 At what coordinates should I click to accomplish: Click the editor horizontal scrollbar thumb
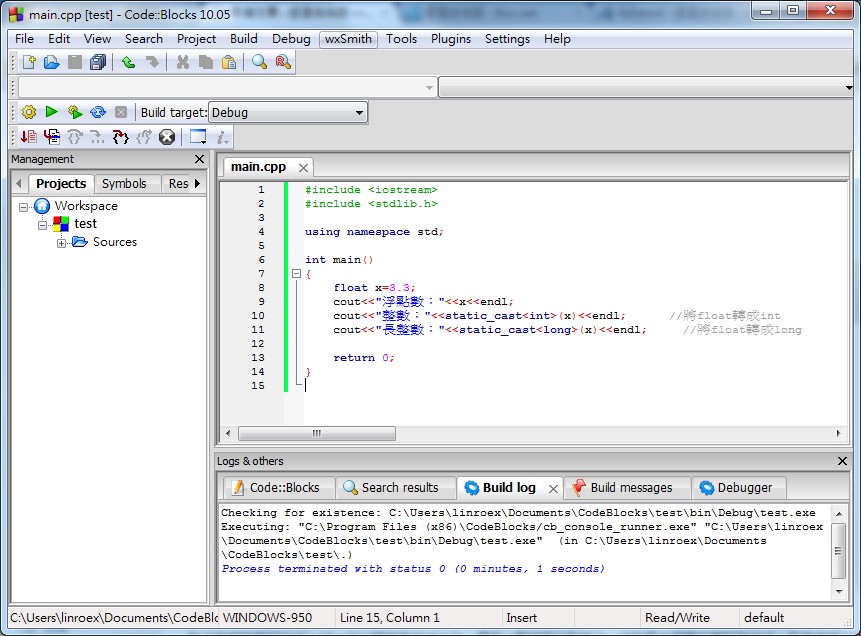317,433
